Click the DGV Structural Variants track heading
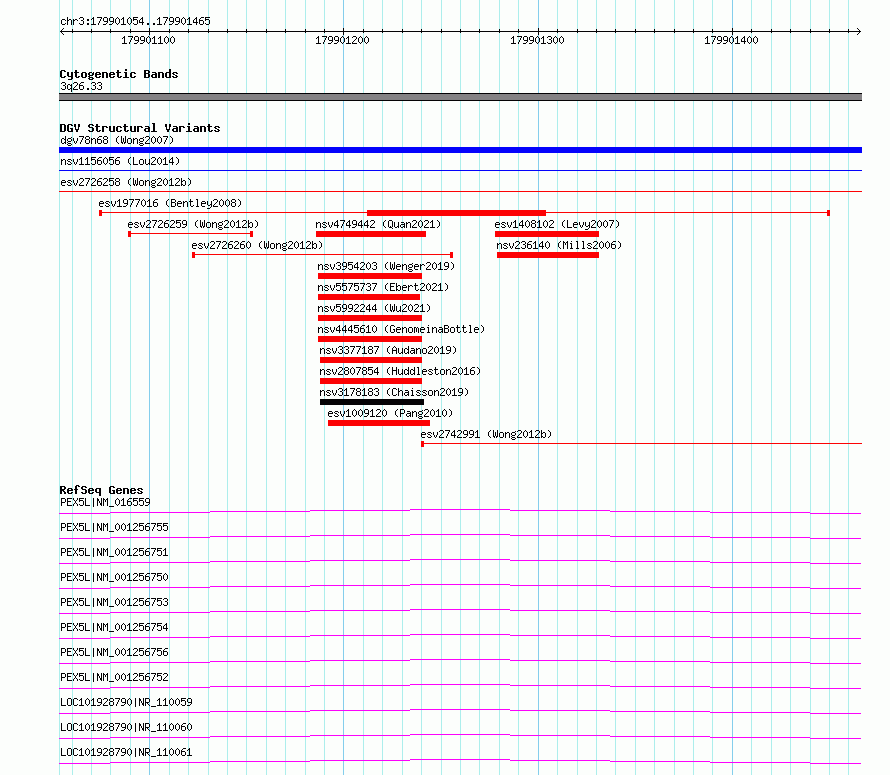Image resolution: width=890 pixels, height=775 pixels. [140, 128]
